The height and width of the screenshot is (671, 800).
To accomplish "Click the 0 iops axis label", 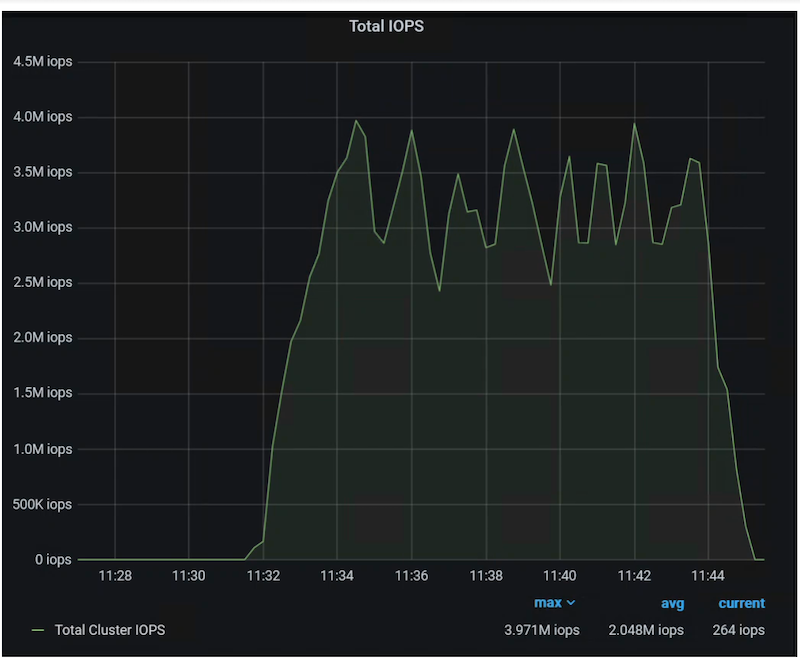I will [x=53, y=560].
